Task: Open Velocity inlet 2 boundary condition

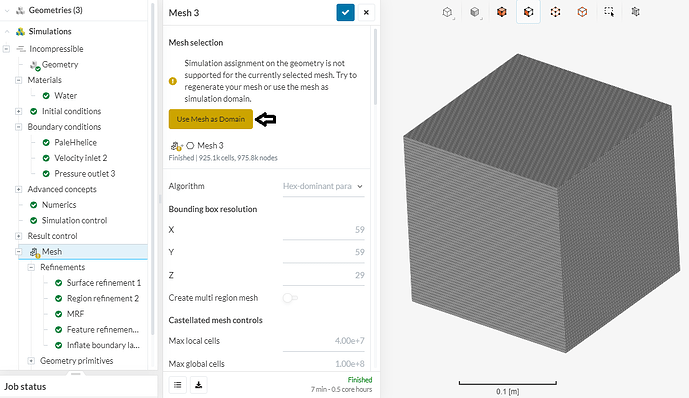Action: pyautogui.click(x=80, y=158)
